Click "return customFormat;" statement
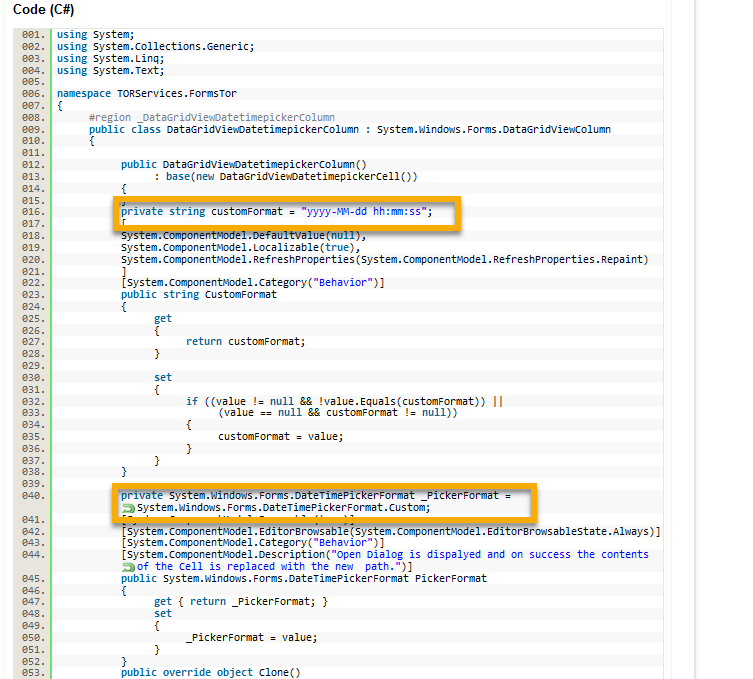753x679 pixels. [x=245, y=341]
